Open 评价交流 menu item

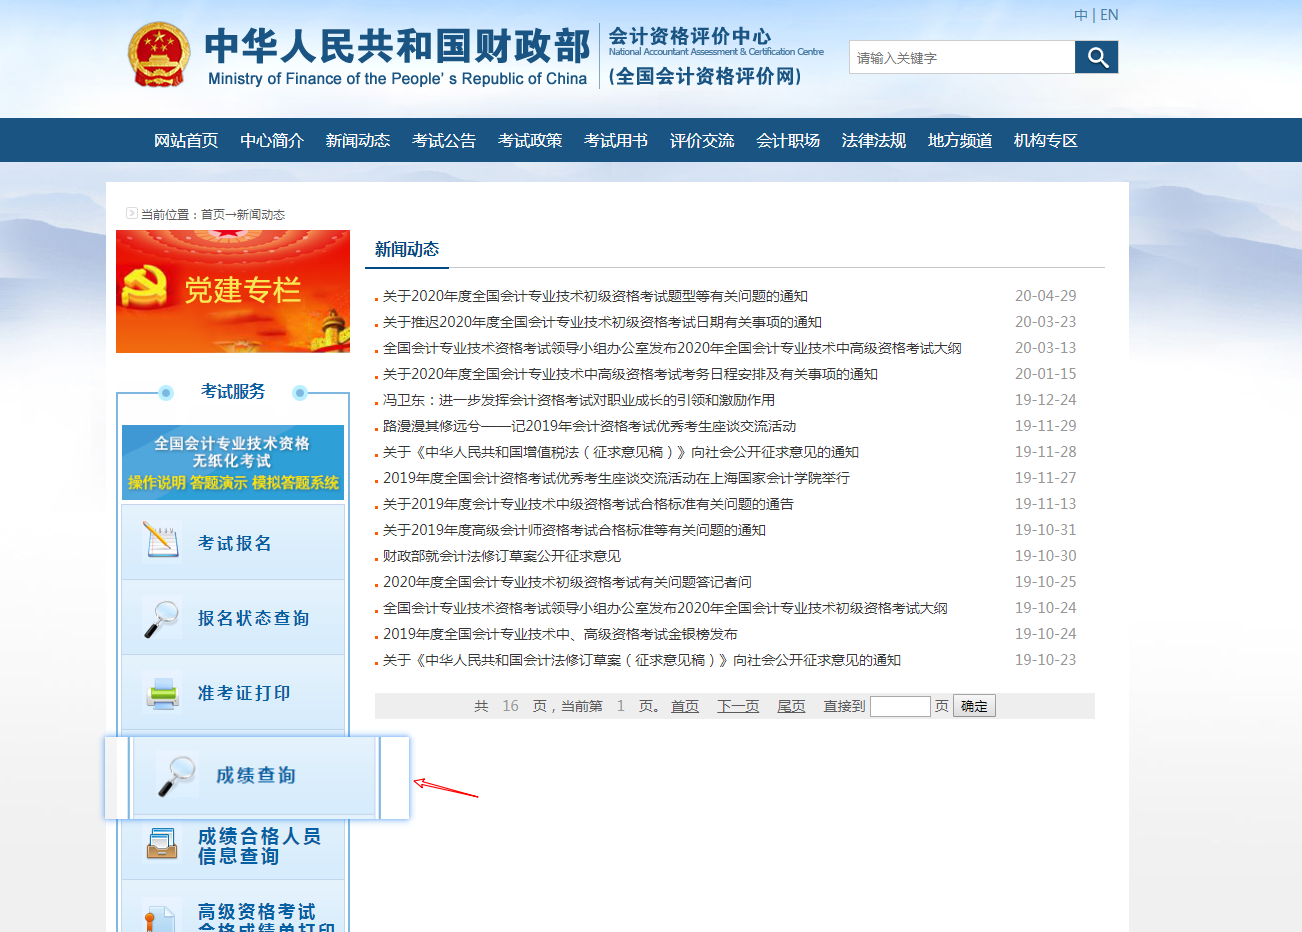[x=702, y=140]
